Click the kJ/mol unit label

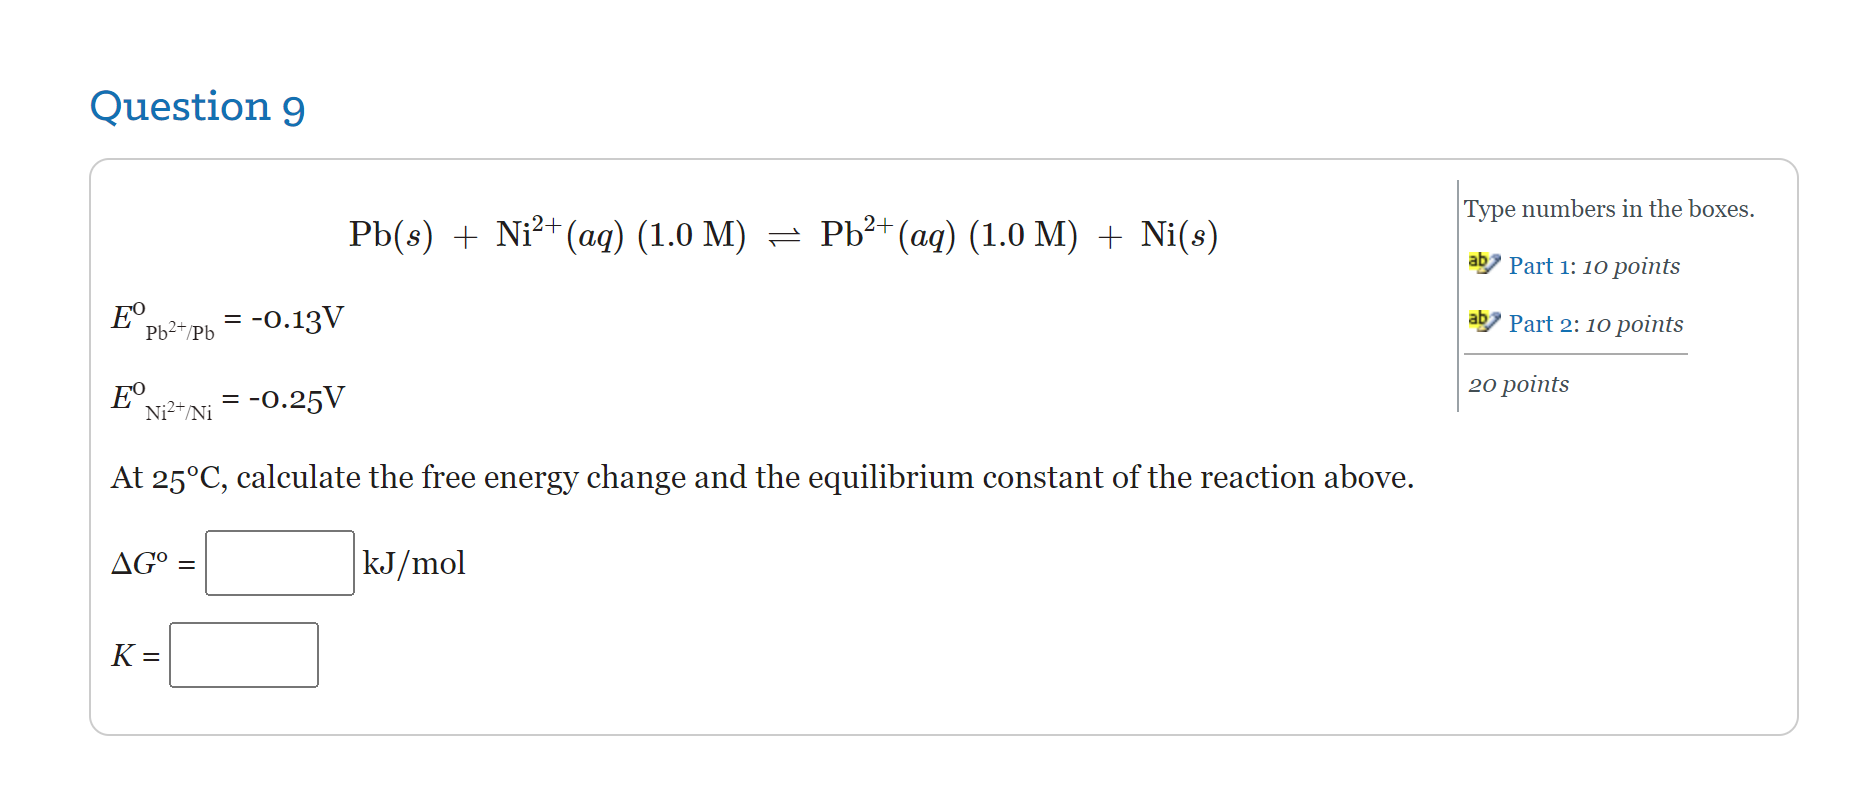pos(413,563)
